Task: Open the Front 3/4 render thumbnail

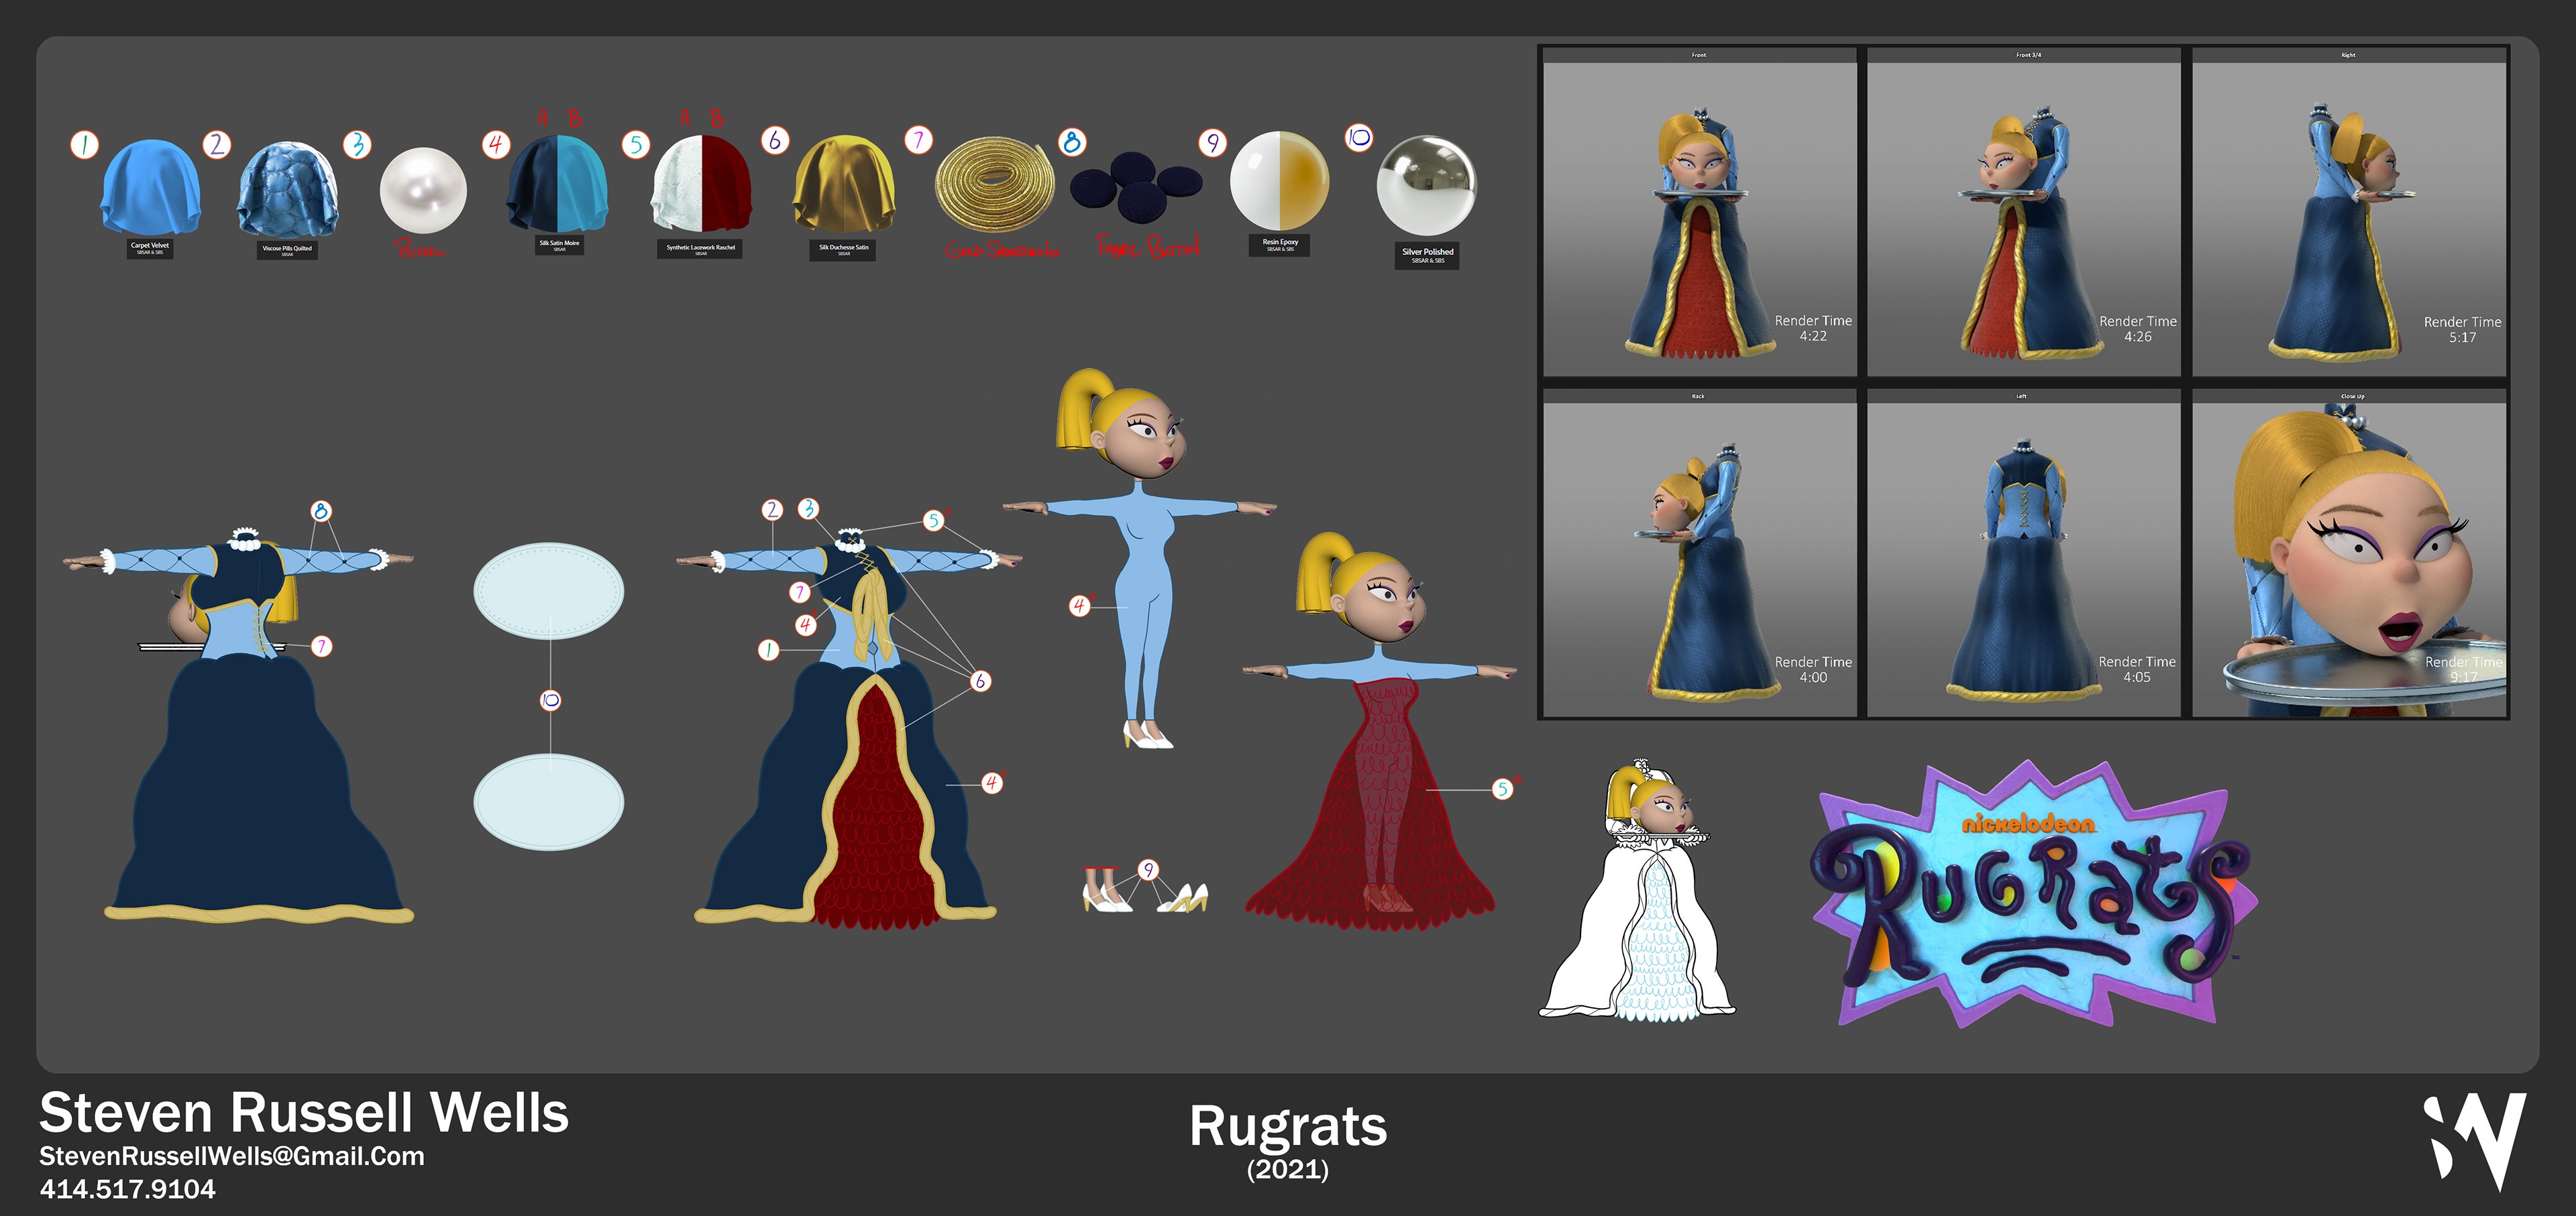Action: coord(2023,213)
